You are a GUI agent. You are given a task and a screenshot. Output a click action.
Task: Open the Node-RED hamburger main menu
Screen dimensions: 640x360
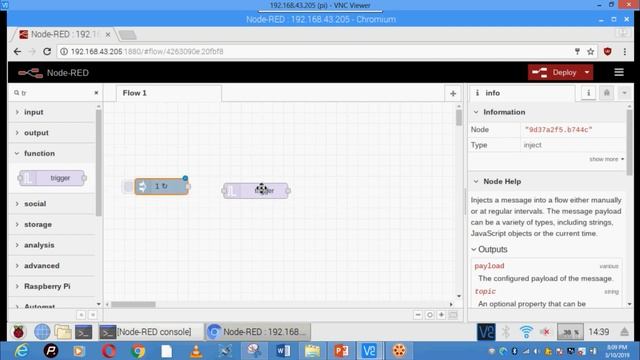[619, 73]
